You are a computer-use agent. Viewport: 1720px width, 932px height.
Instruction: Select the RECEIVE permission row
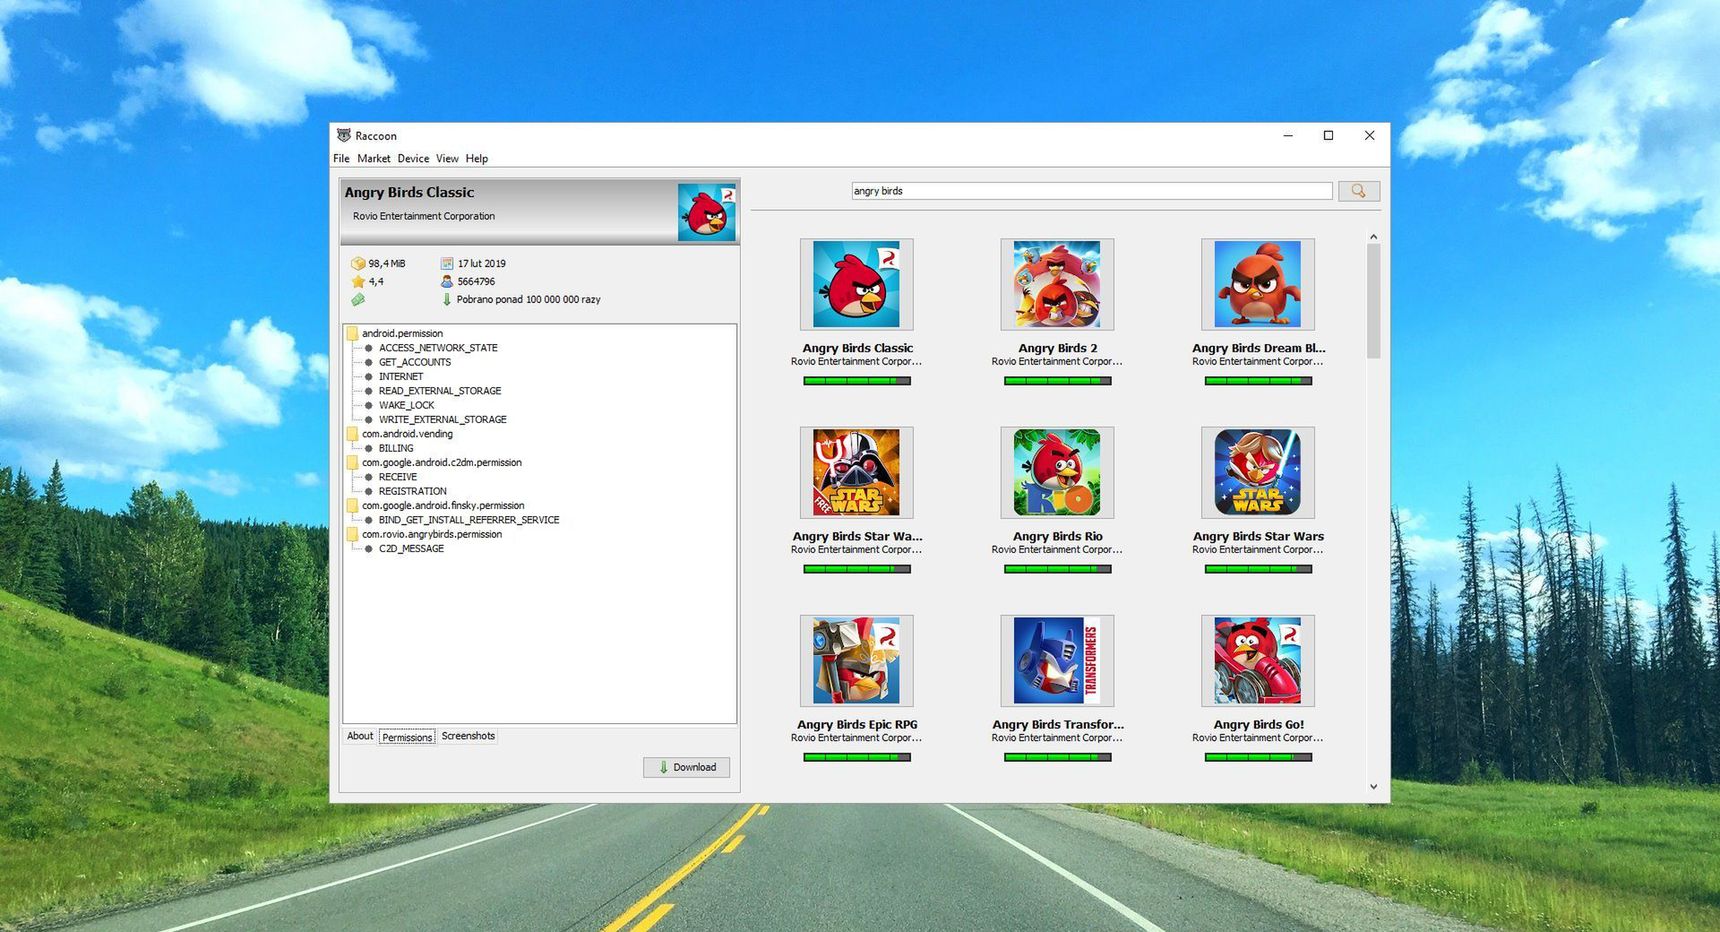[x=398, y=477]
